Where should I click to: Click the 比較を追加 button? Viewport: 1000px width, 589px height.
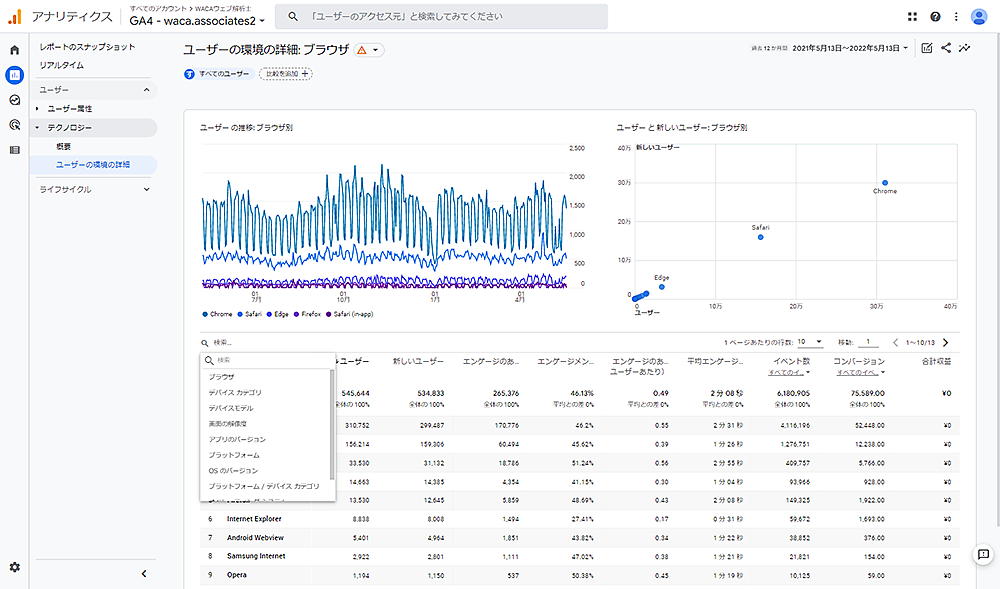286,74
